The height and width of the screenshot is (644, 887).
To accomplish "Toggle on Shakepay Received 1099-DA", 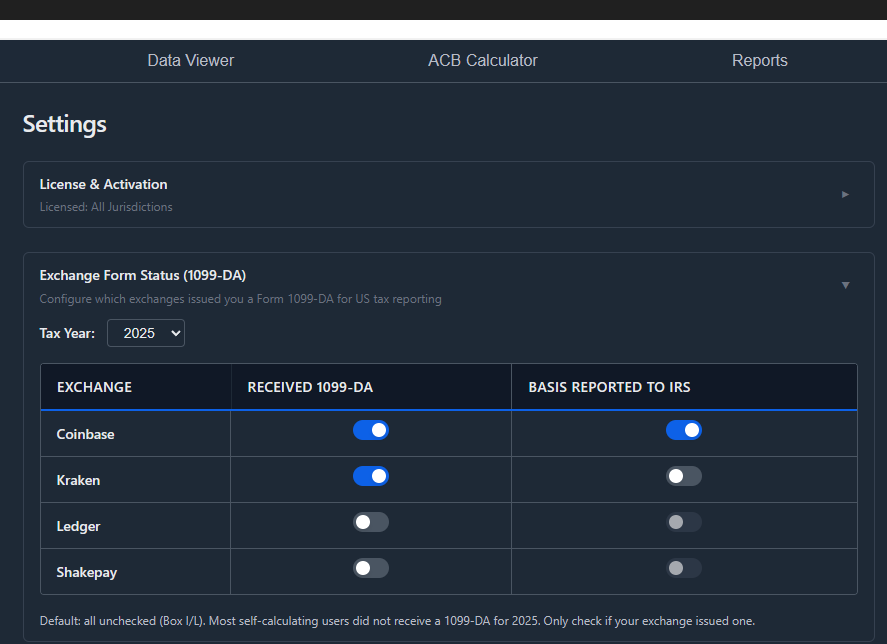I will [371, 568].
